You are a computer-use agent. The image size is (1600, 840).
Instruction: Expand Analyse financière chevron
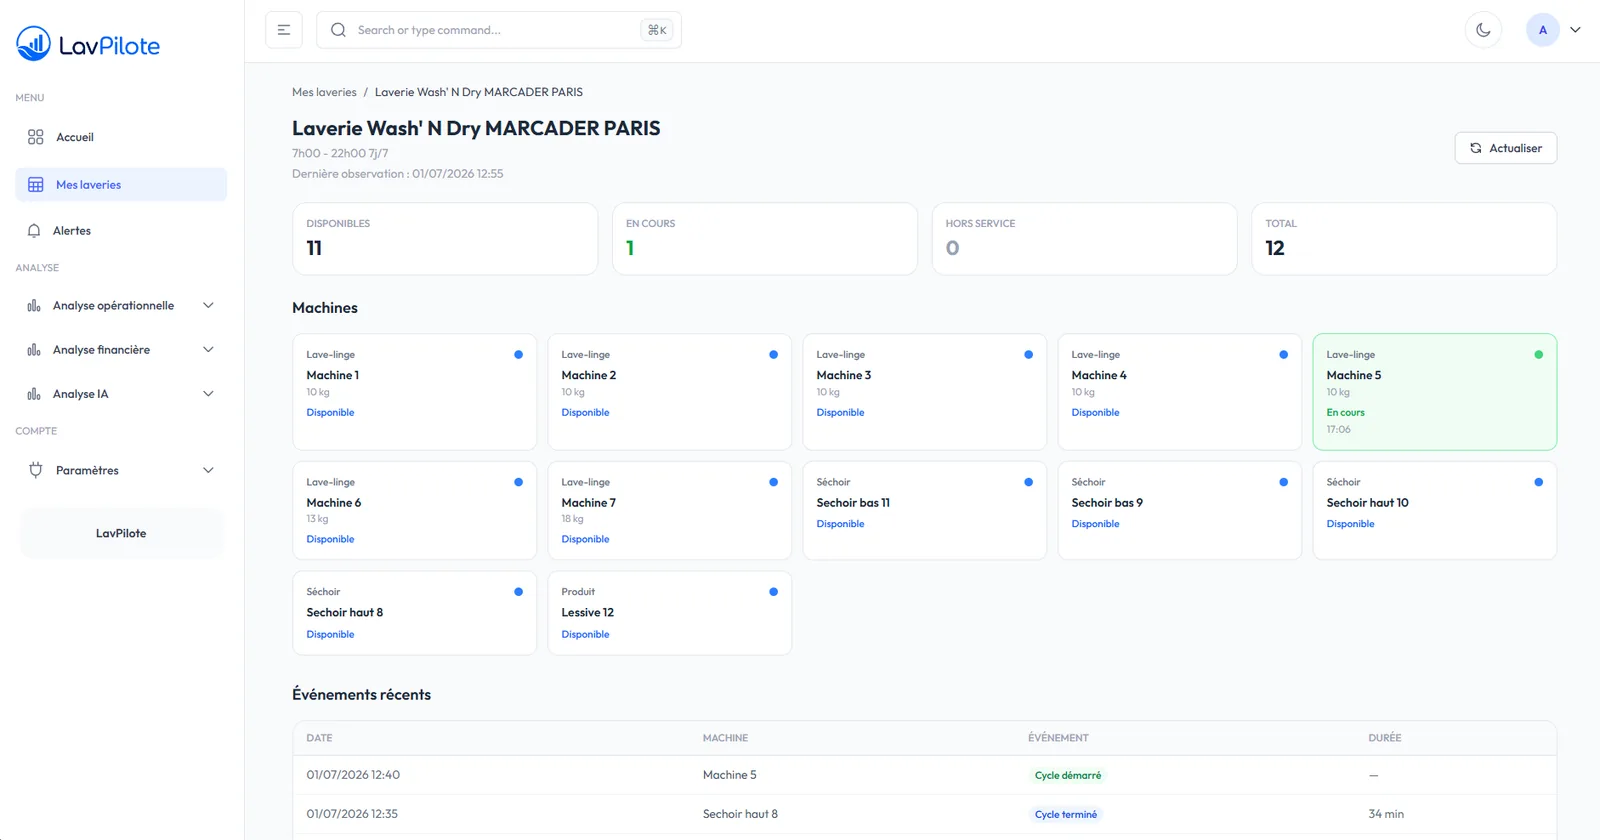tap(208, 350)
